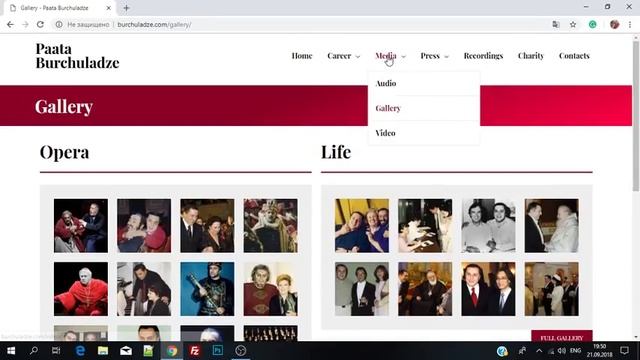Bookmark page with the star icon

[573, 24]
